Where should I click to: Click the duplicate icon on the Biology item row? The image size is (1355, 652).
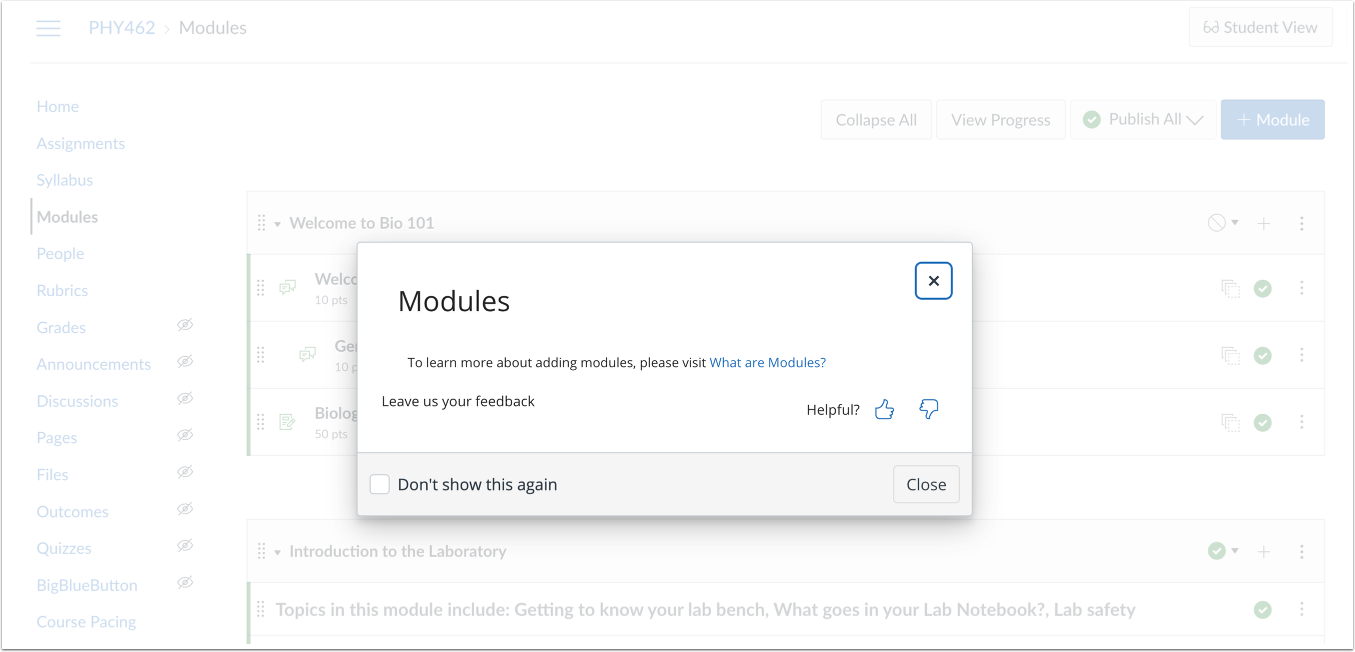[x=1230, y=421]
